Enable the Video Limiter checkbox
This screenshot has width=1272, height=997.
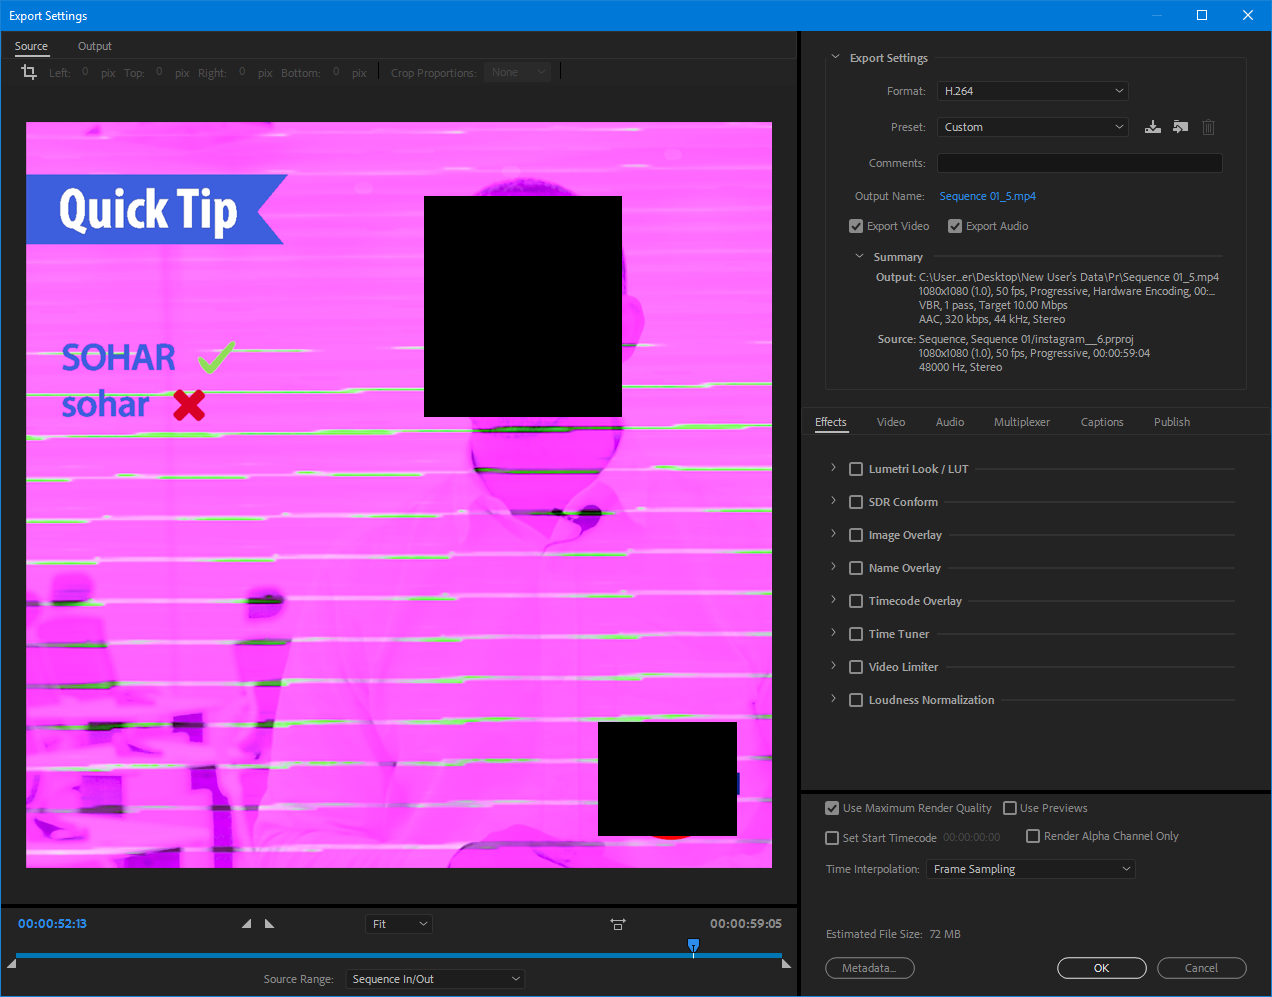856,667
